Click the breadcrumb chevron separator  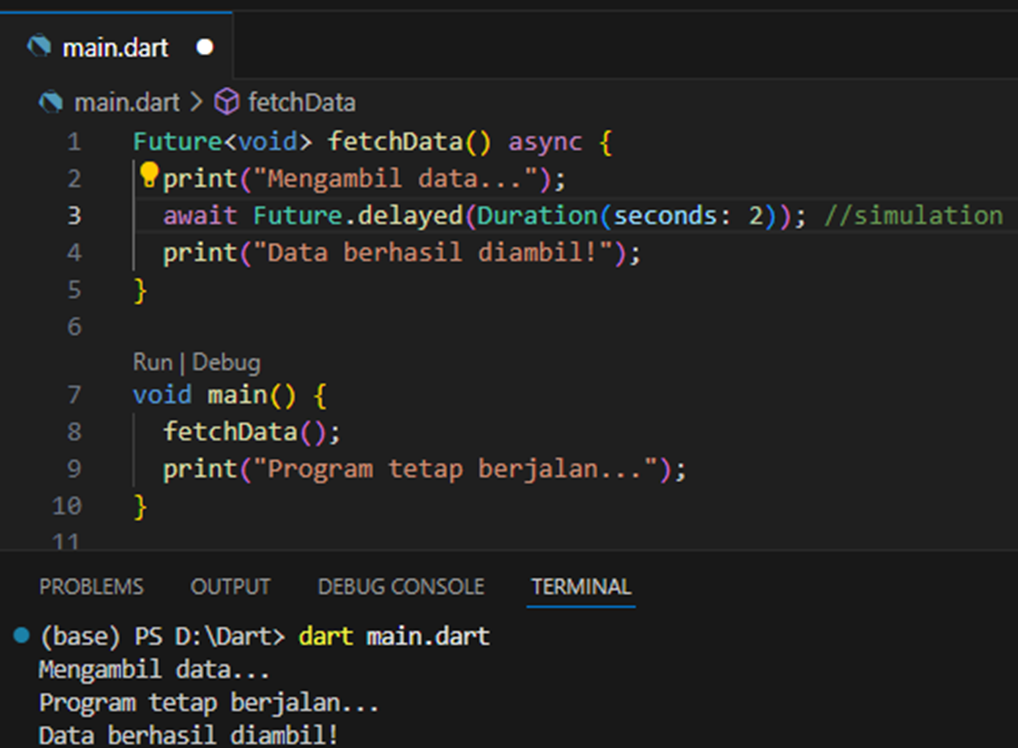click(x=196, y=102)
